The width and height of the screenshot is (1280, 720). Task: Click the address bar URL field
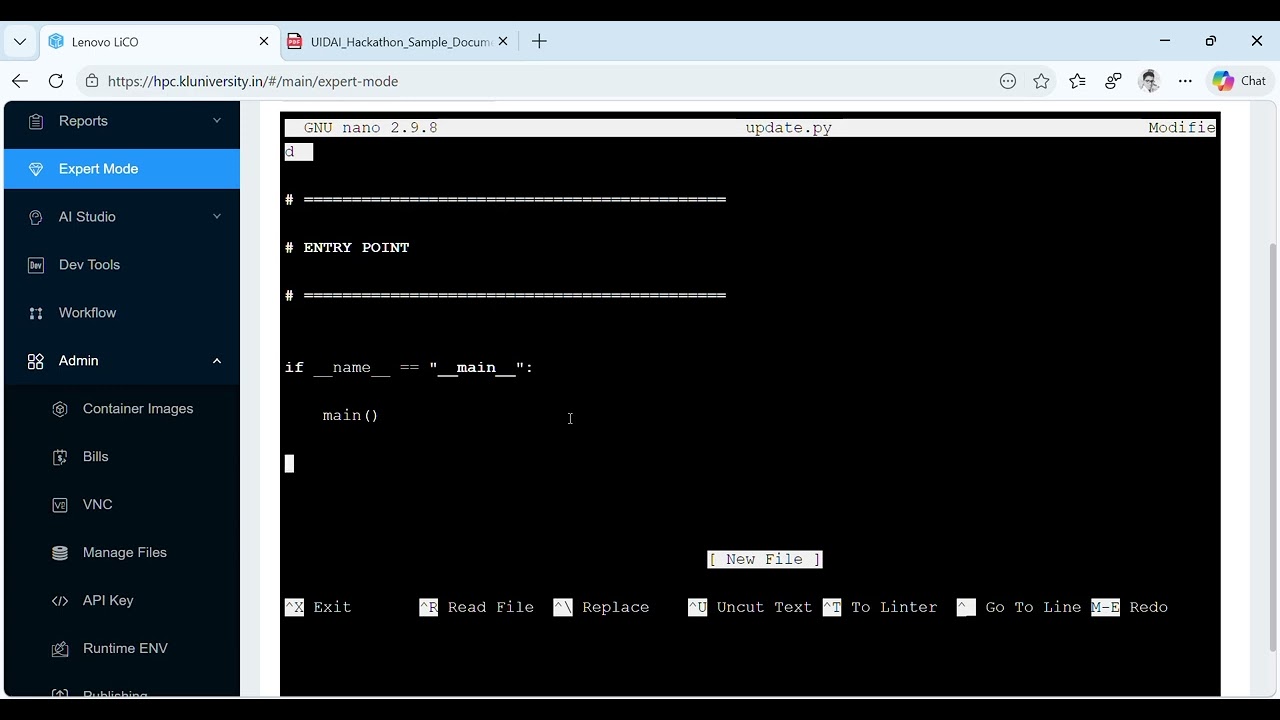coord(540,81)
